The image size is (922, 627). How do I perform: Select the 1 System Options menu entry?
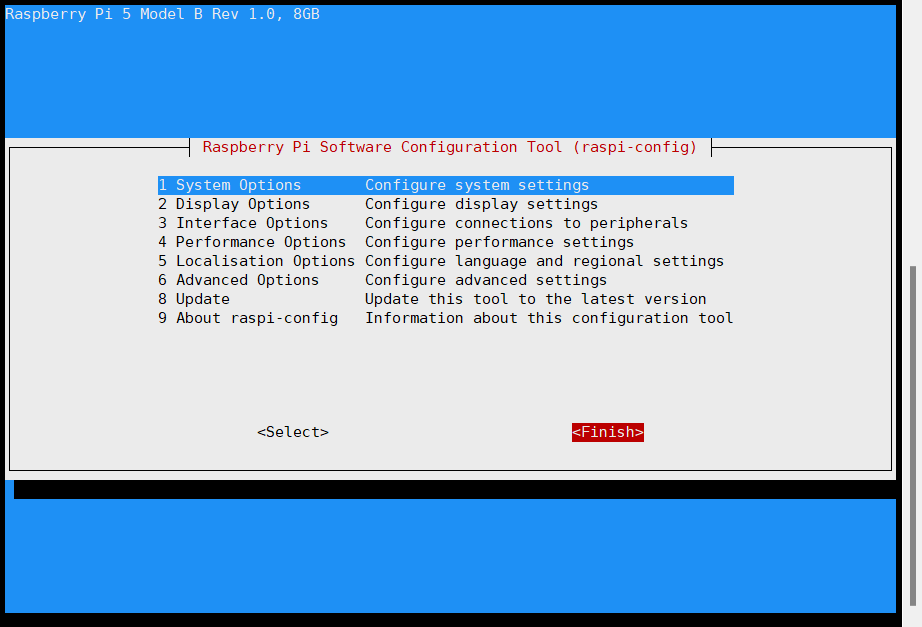(445, 185)
